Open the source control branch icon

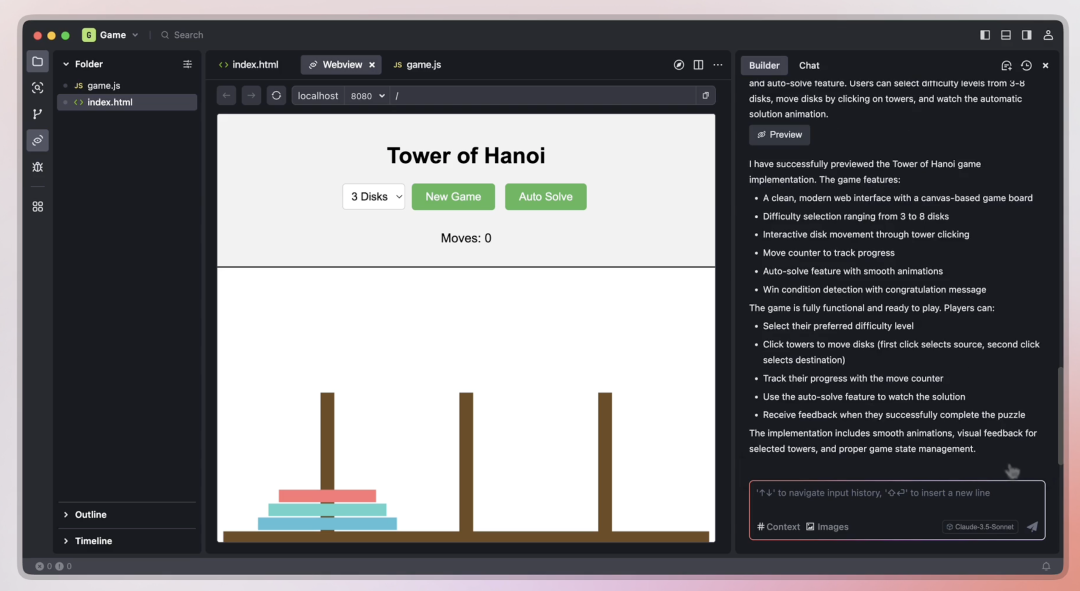37,114
